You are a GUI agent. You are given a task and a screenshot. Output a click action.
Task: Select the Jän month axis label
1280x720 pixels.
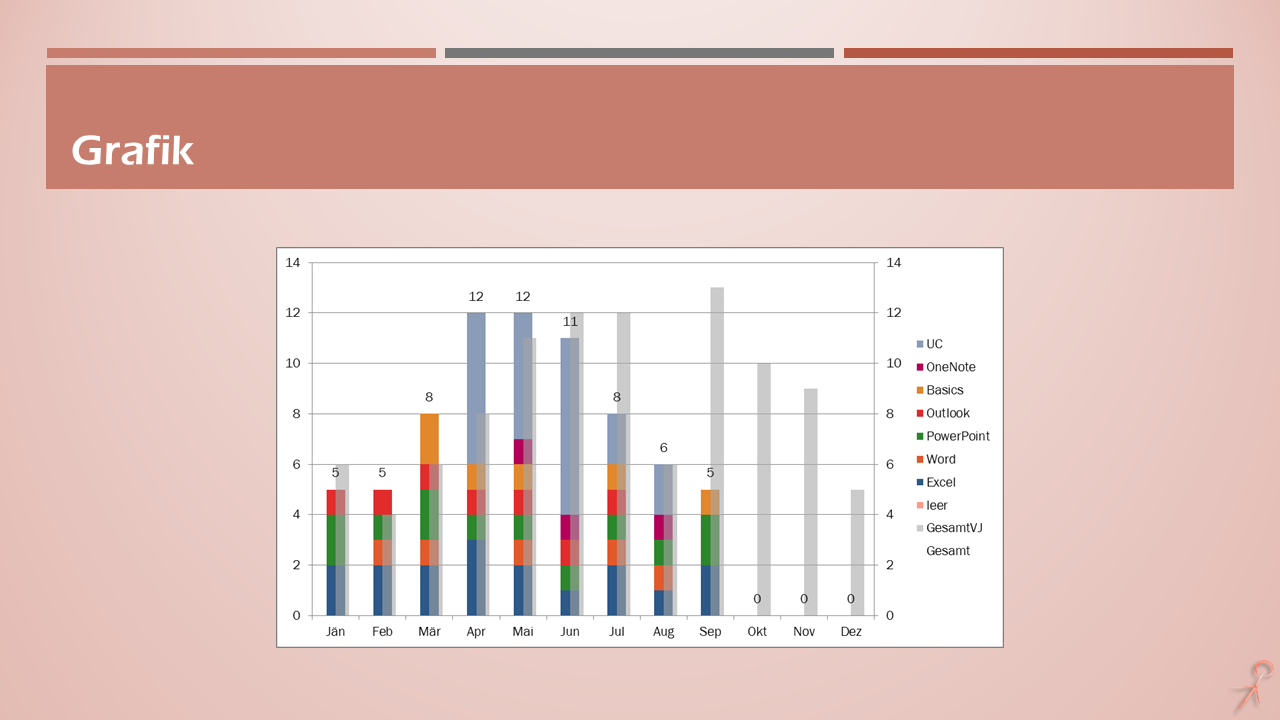tap(335, 632)
